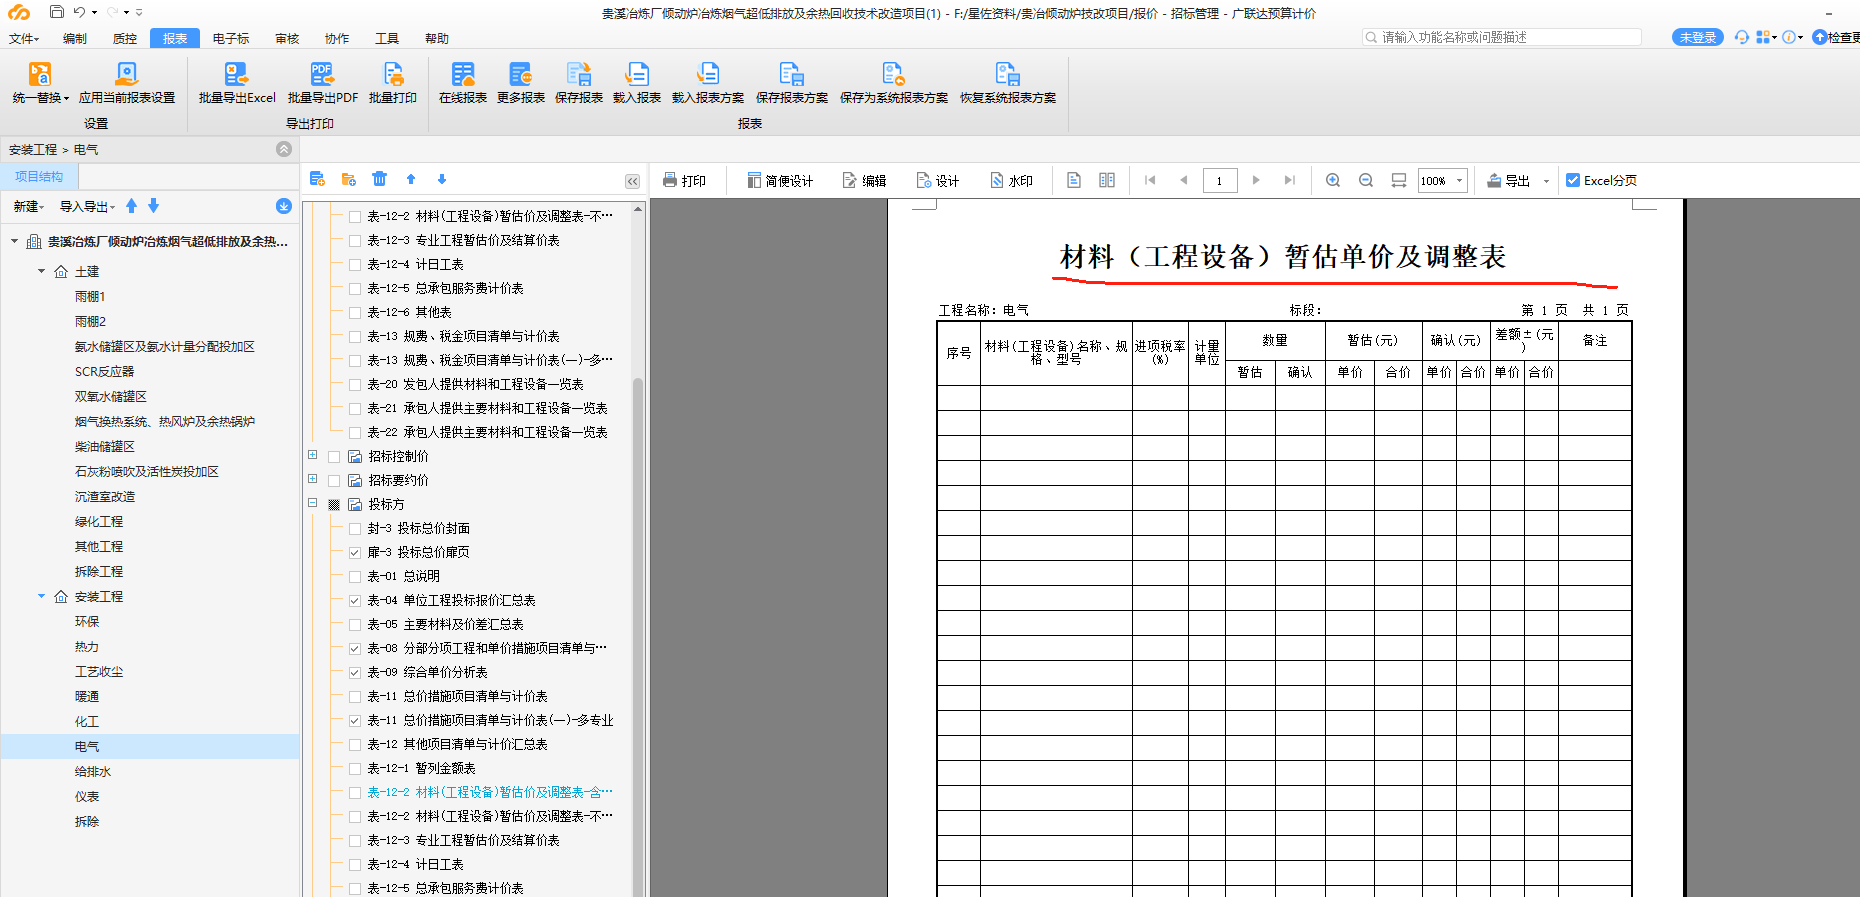Click 保存报表 icon
Viewport: 1860px width, 897px height.
tap(579, 74)
